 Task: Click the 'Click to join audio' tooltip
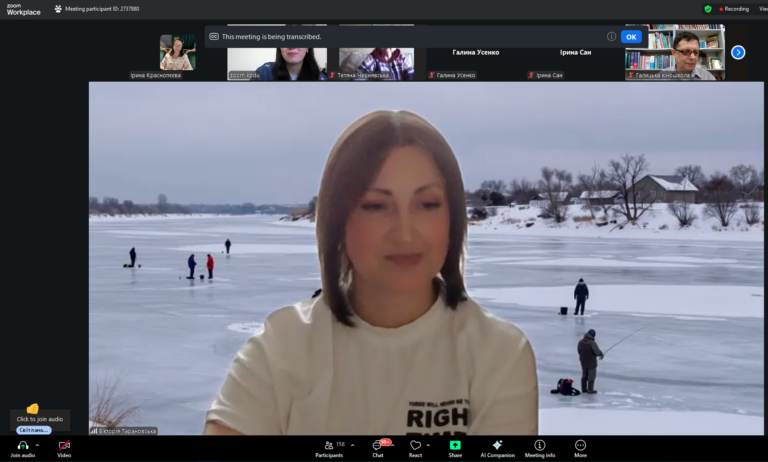(x=40, y=419)
